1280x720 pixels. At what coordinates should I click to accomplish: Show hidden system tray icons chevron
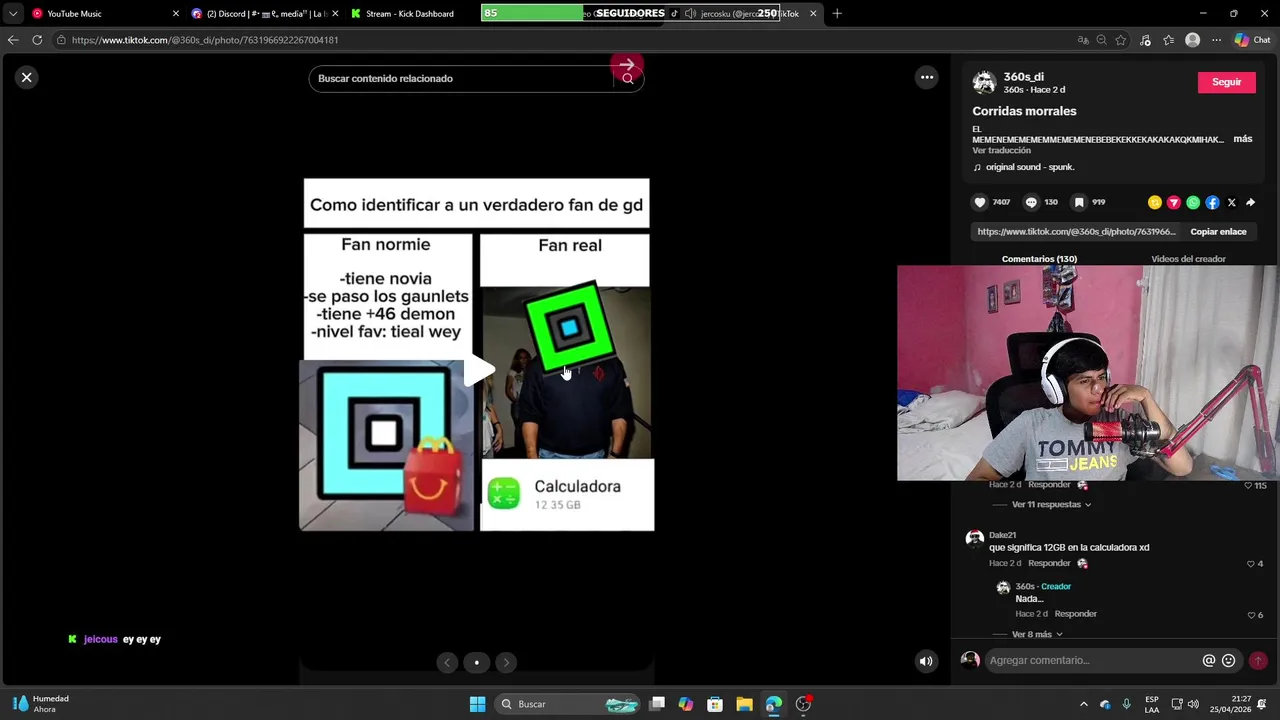point(1083,704)
